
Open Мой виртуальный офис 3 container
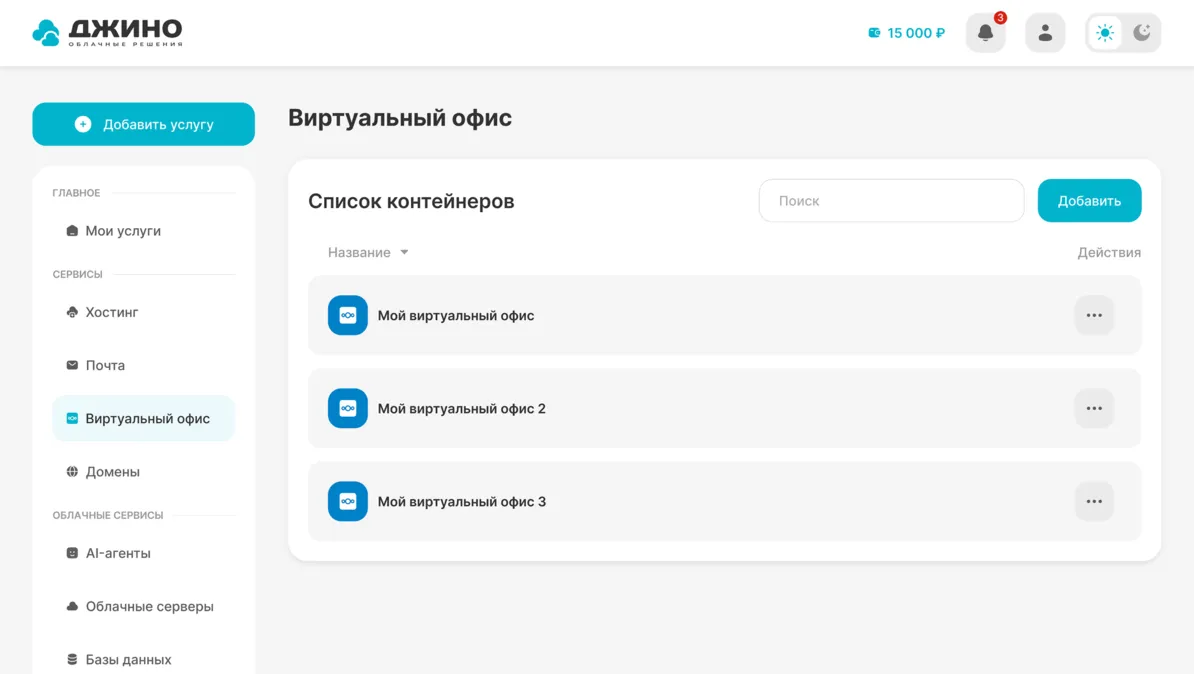[724, 501]
